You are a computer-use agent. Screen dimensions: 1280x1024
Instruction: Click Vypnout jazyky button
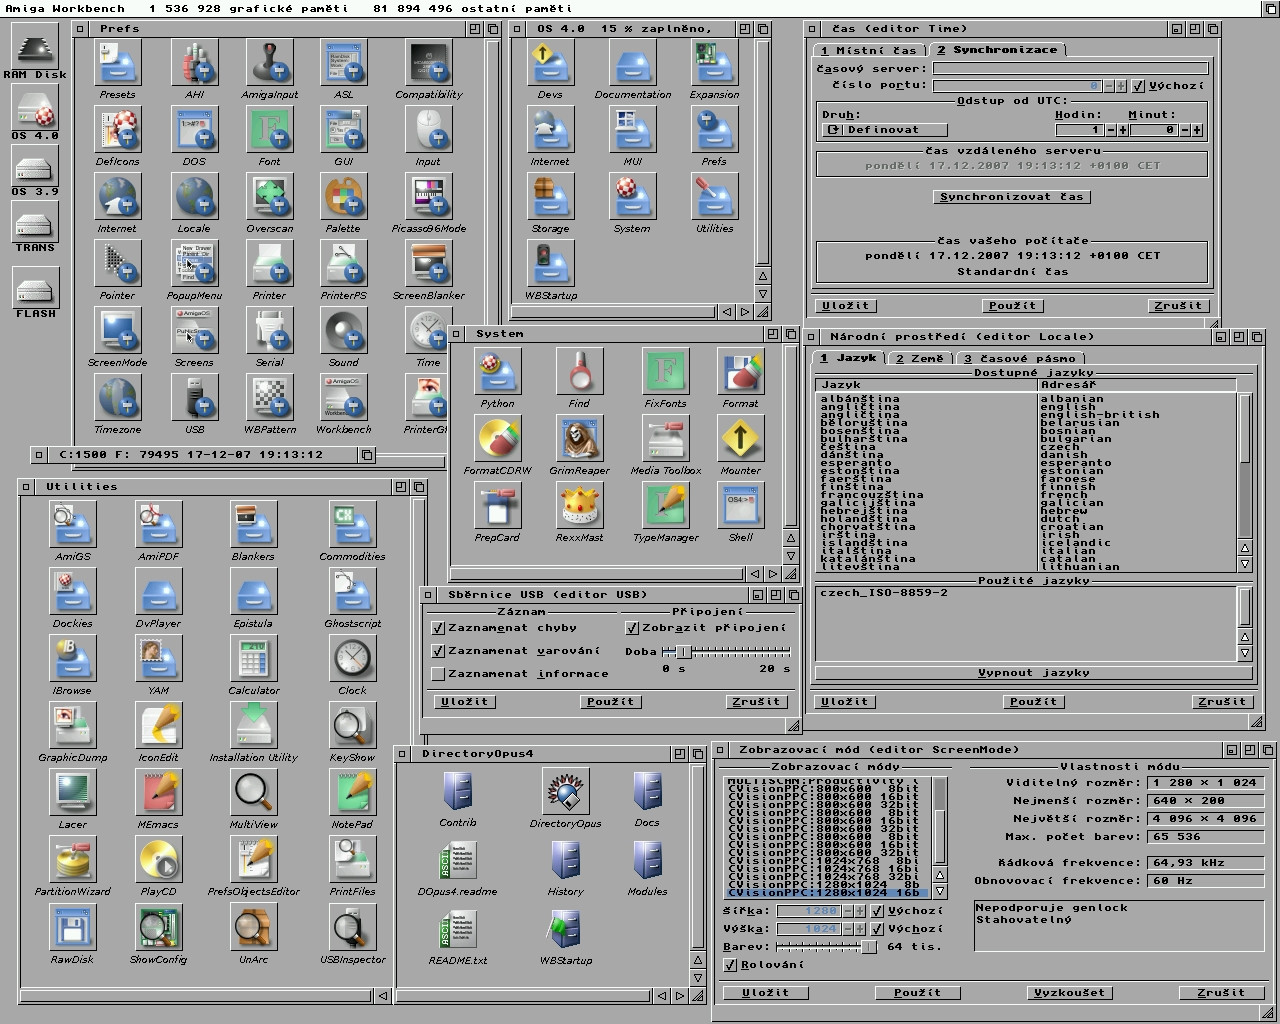point(1034,673)
